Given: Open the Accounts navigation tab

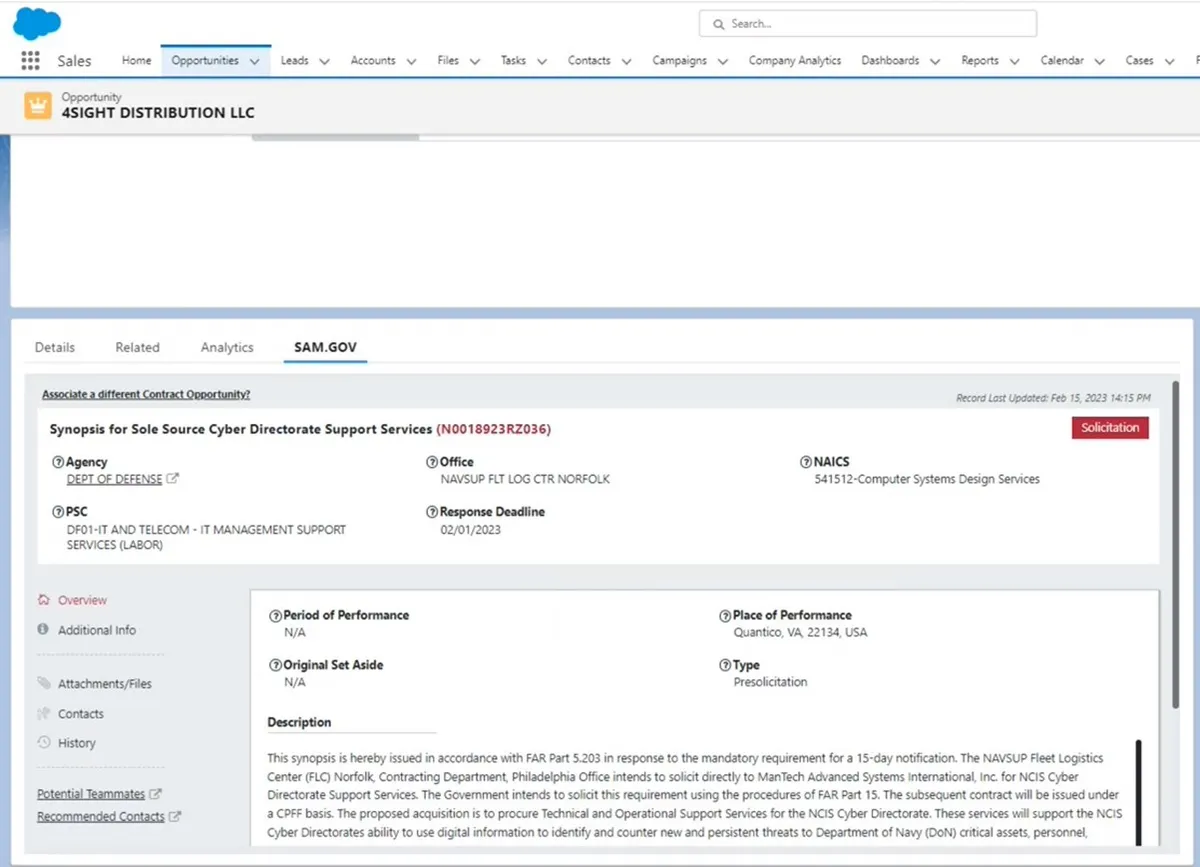Looking at the screenshot, I should point(373,60).
